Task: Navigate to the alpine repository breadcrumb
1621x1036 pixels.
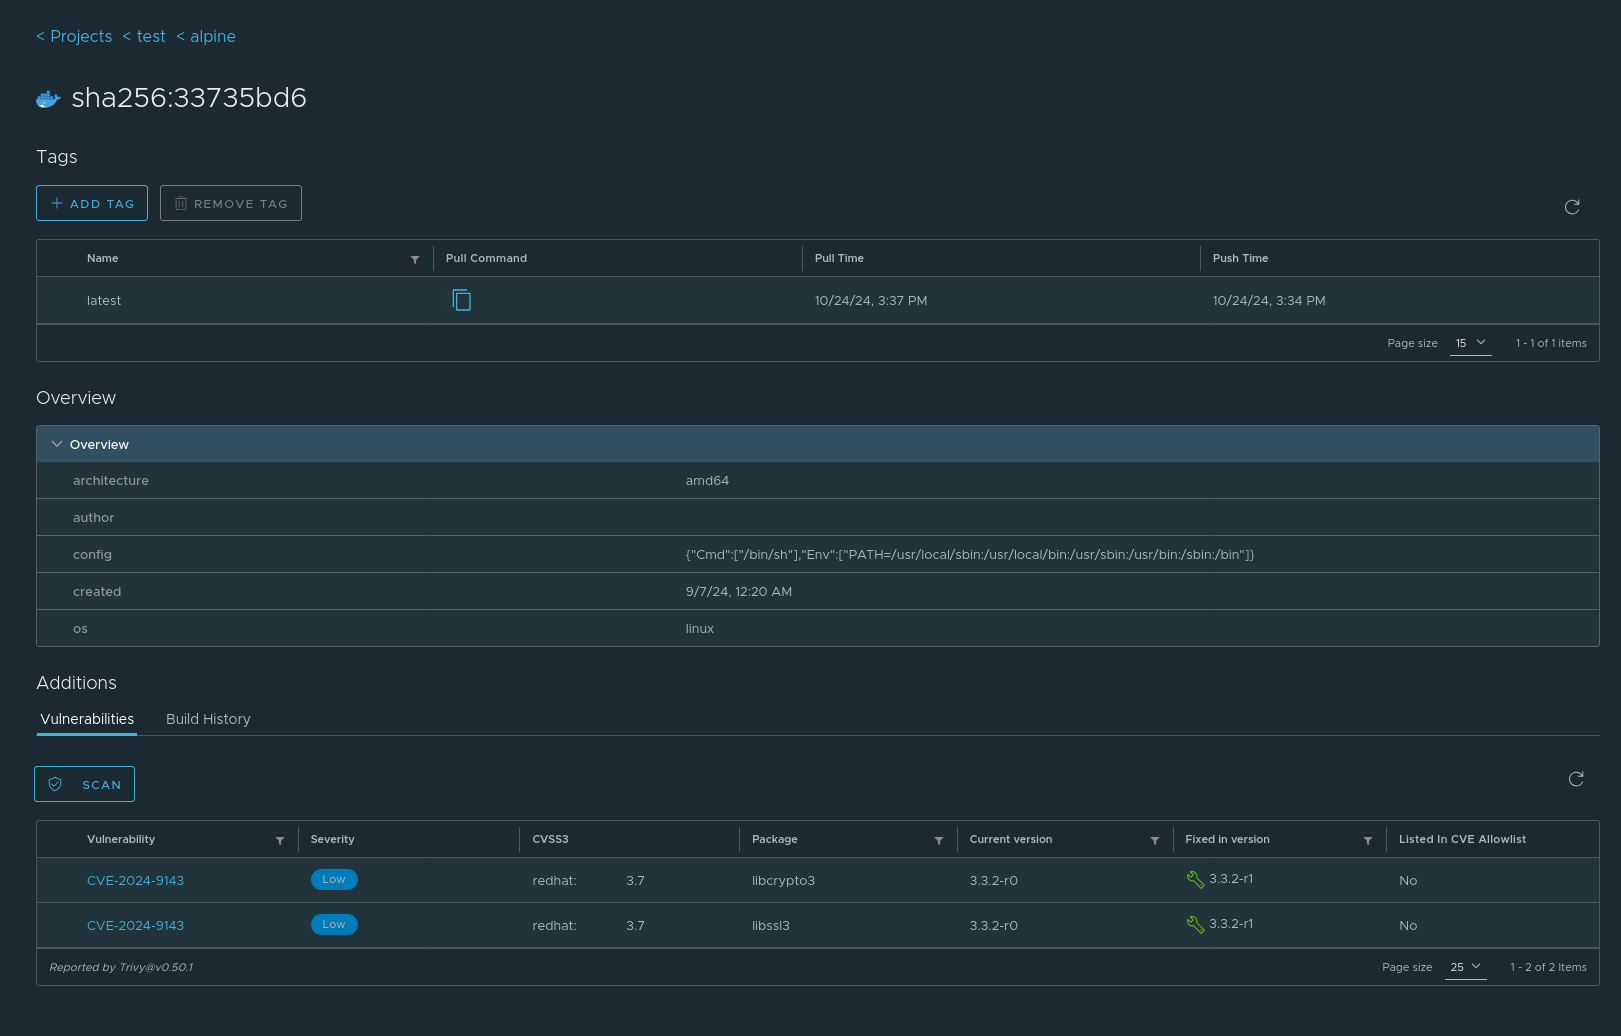Action: click(212, 36)
